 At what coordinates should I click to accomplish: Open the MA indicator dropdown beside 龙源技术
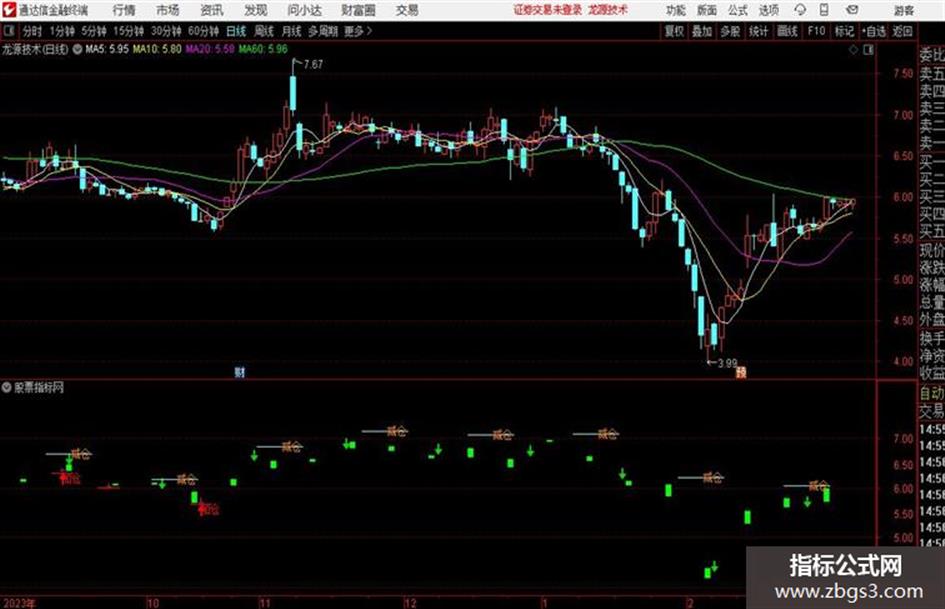click(77, 49)
